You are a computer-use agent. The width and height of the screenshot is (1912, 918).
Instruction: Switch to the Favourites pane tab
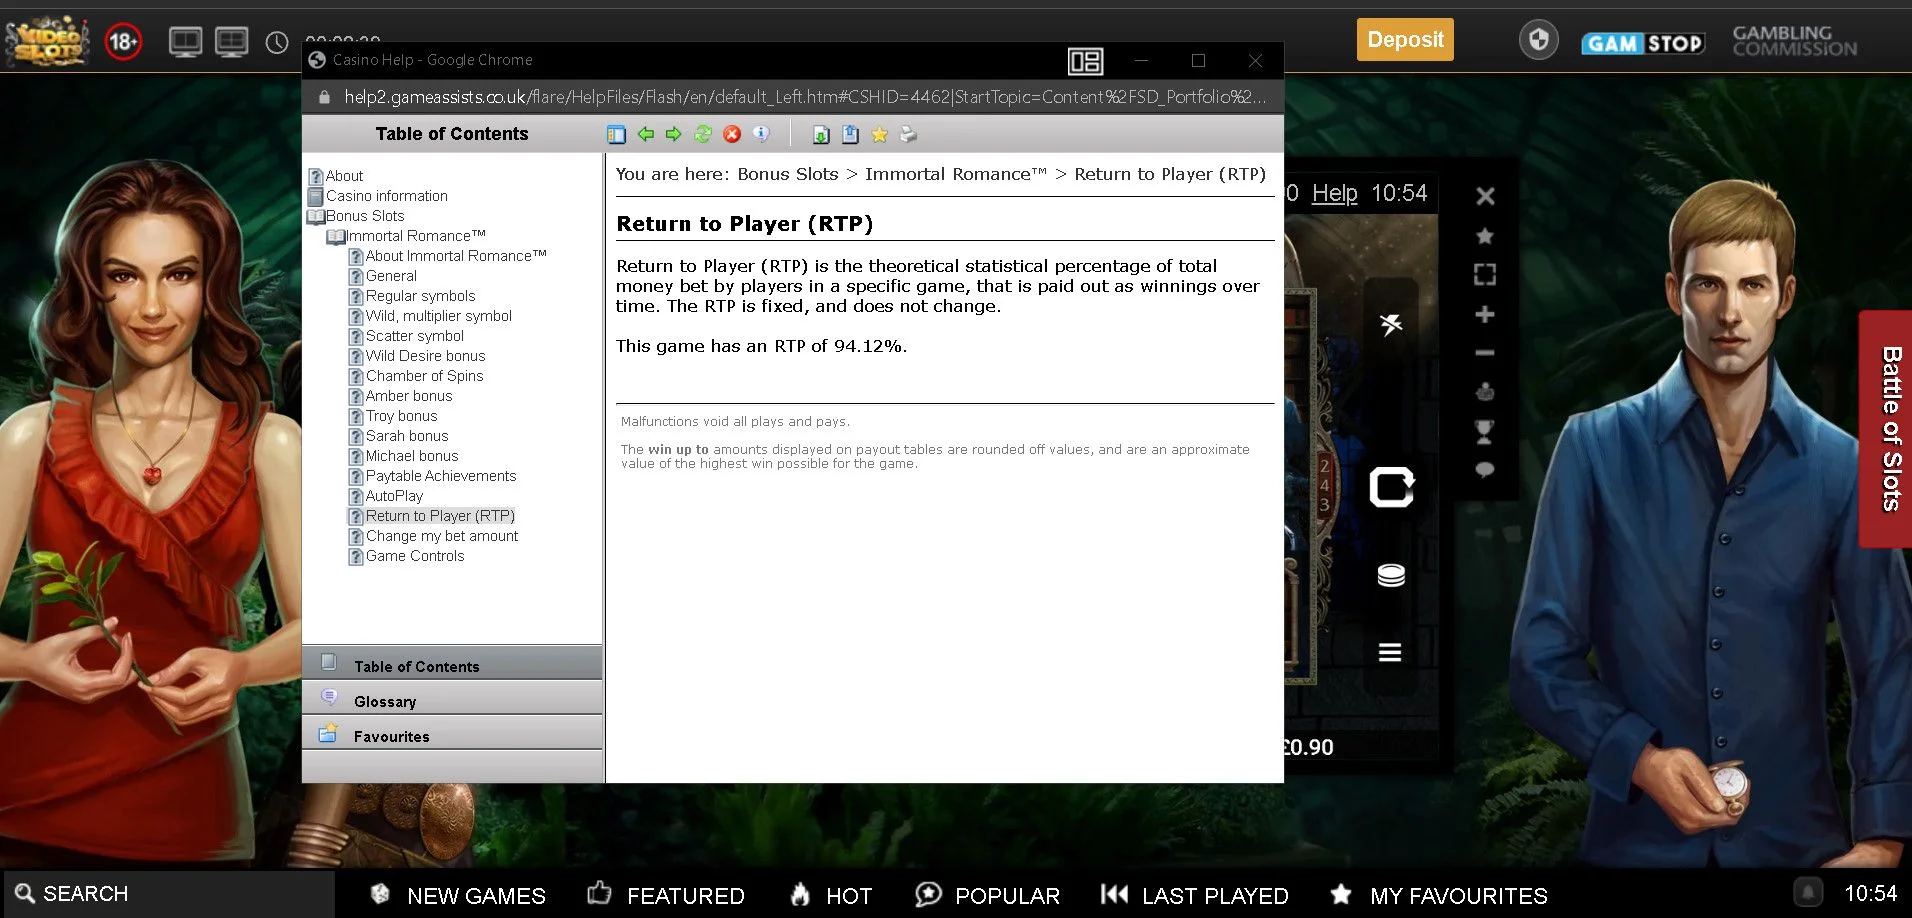(452, 734)
